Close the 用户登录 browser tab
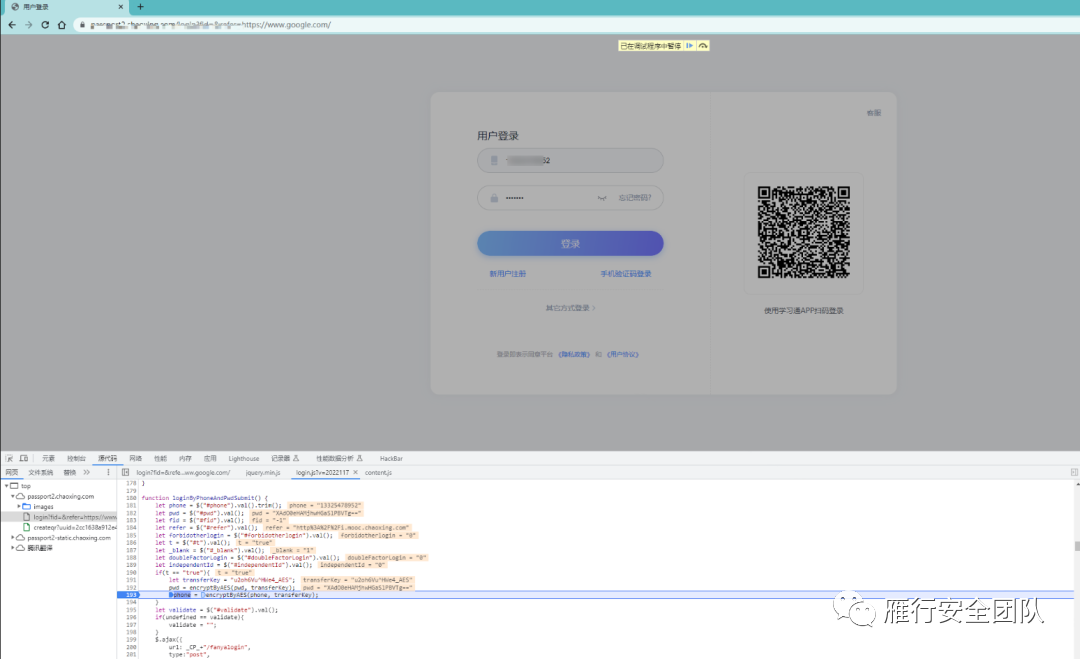1080x659 pixels. (121, 7)
